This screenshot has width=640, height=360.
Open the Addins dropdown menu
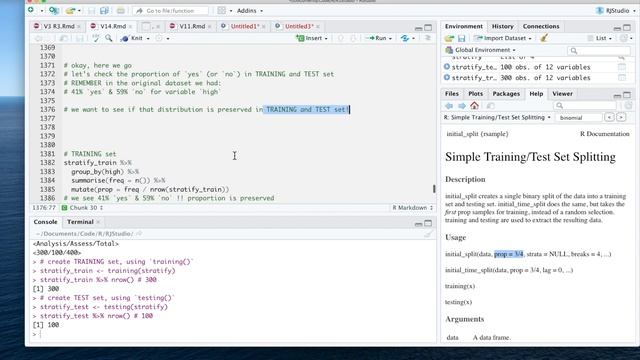(250, 11)
